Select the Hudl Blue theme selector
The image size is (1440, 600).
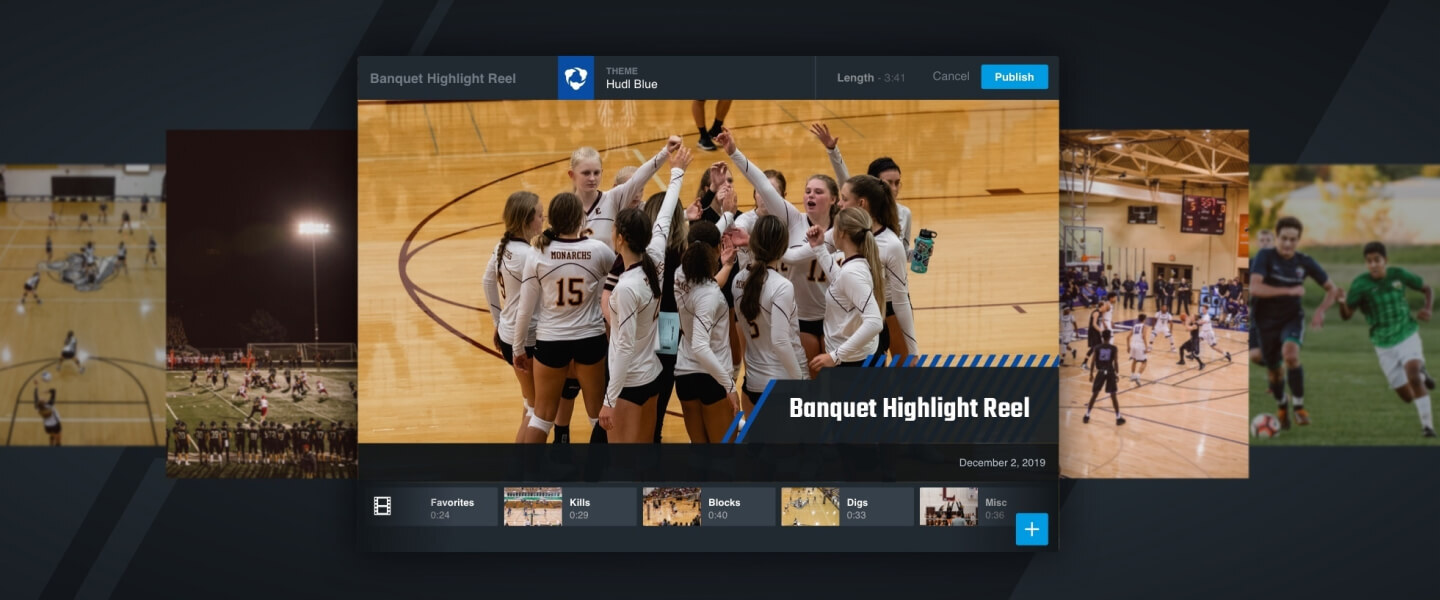click(x=686, y=78)
